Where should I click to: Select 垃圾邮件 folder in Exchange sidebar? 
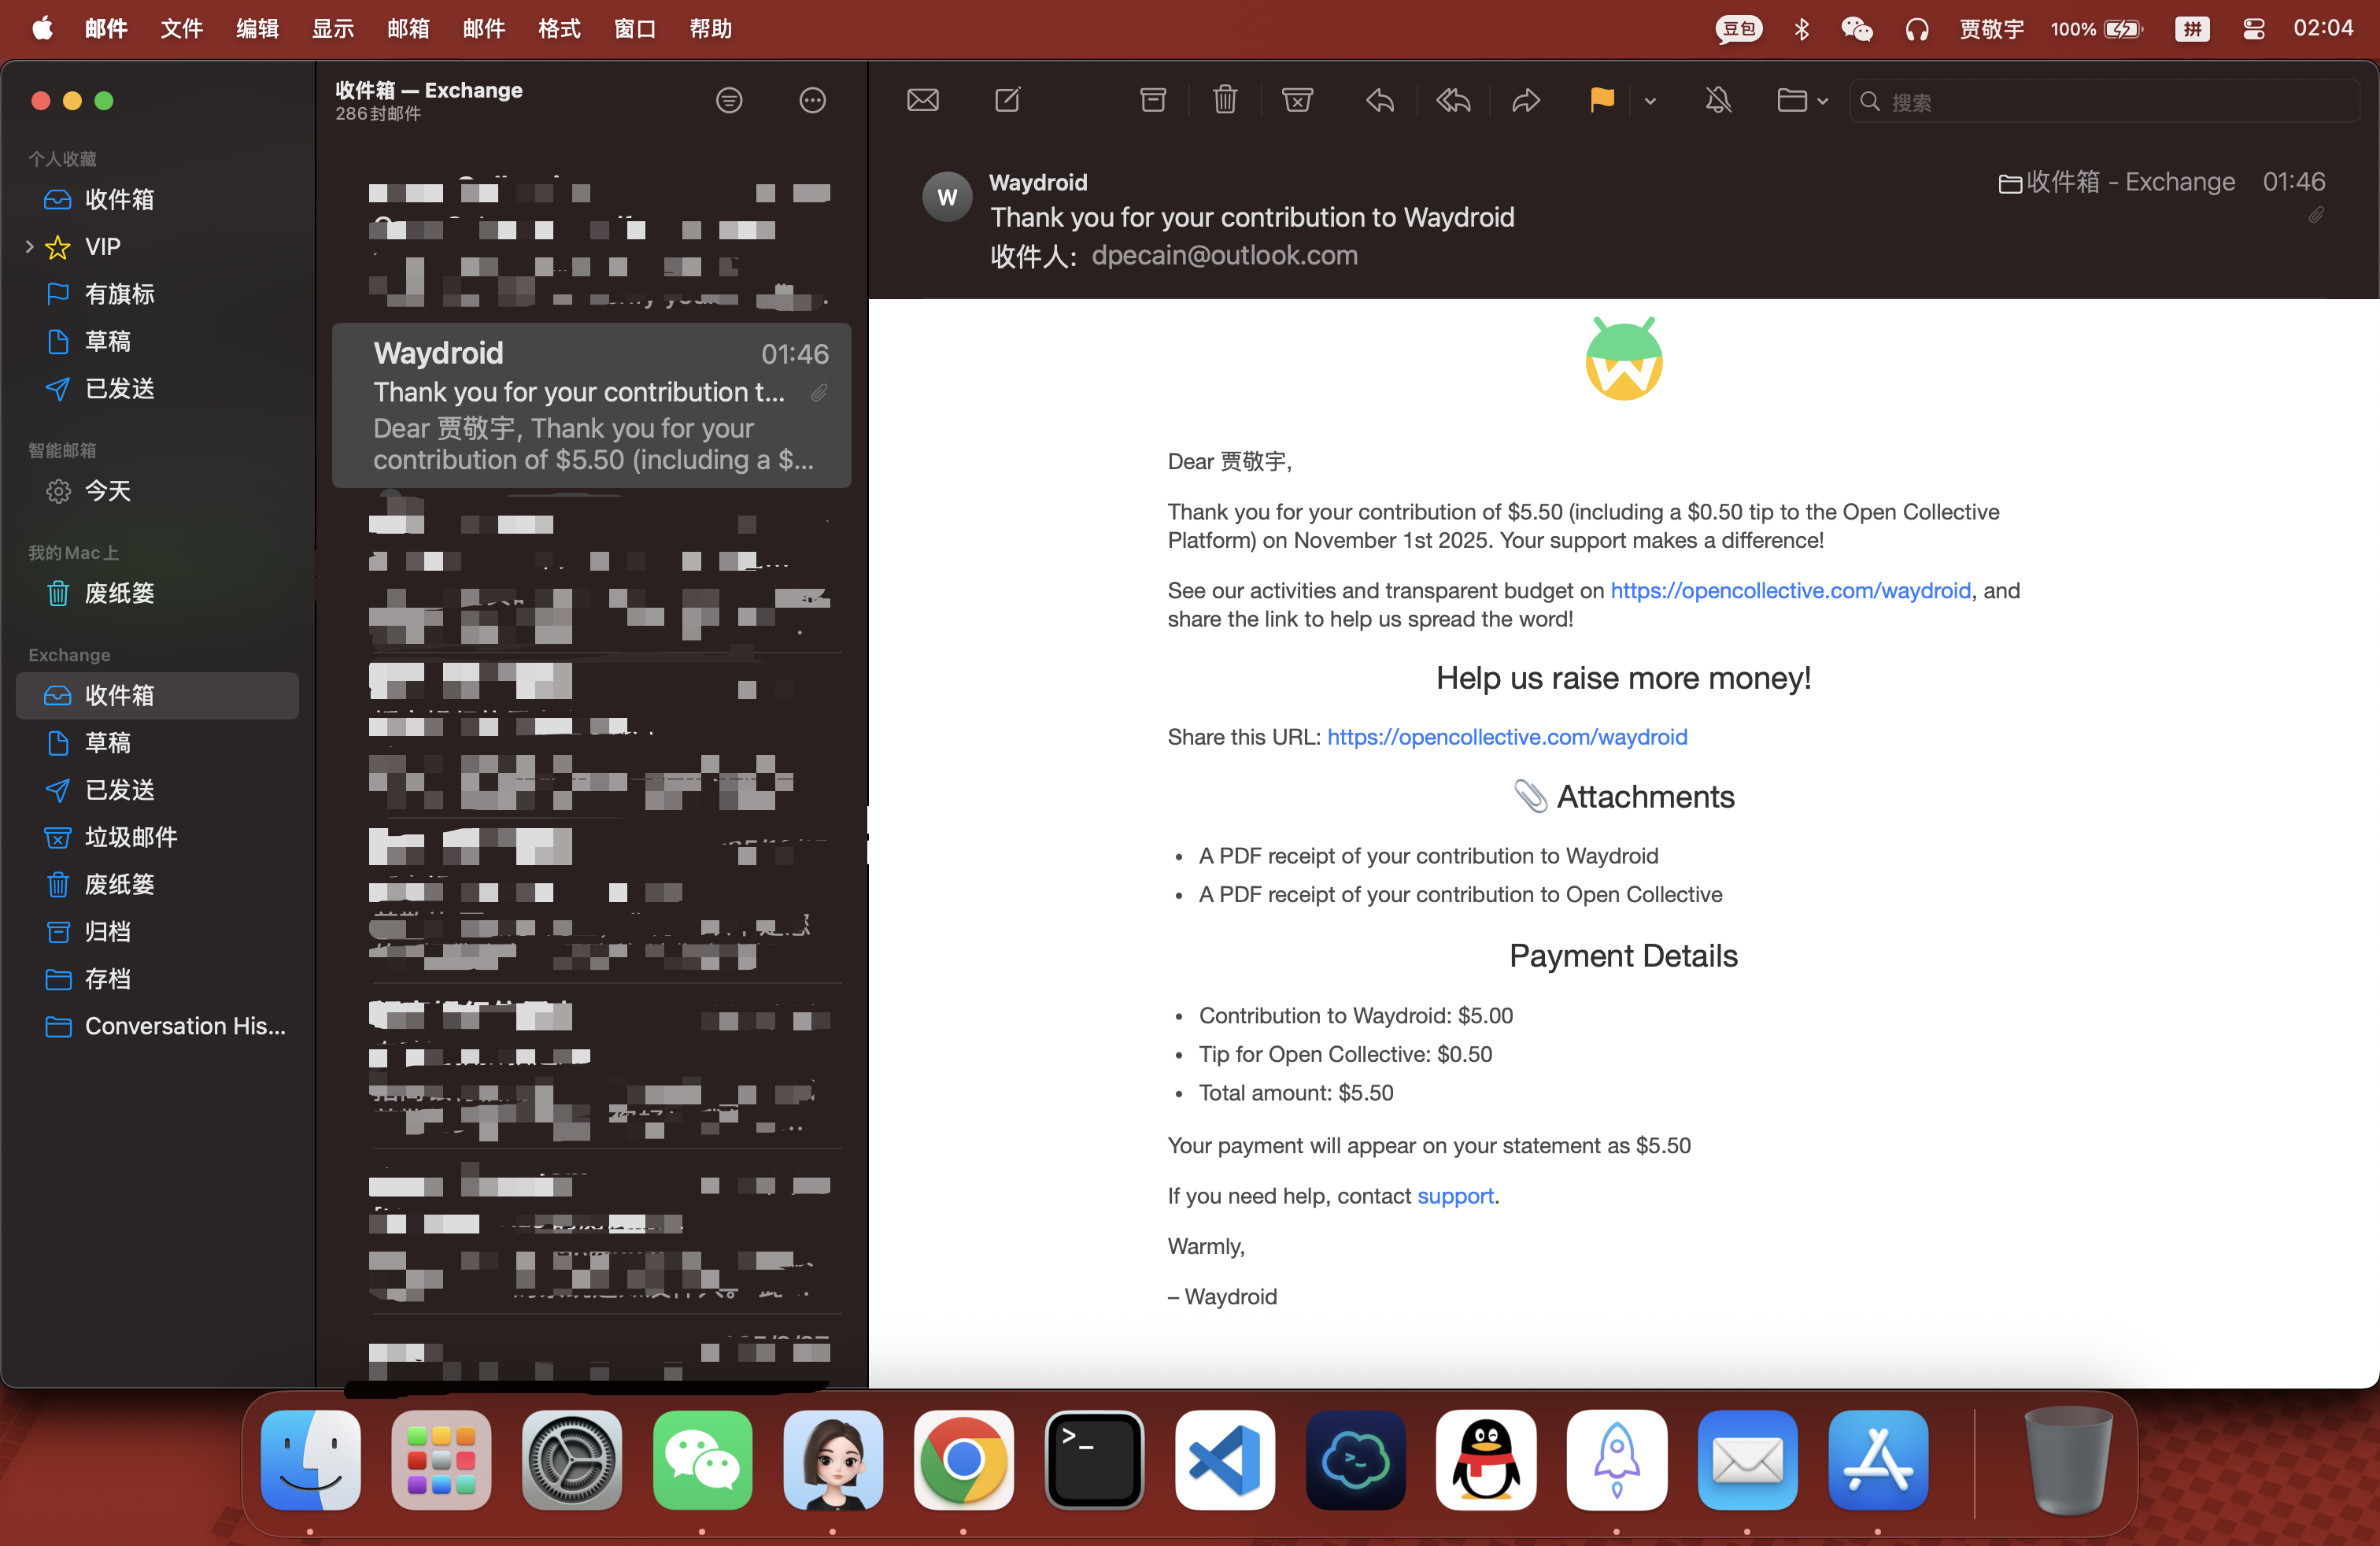130,837
